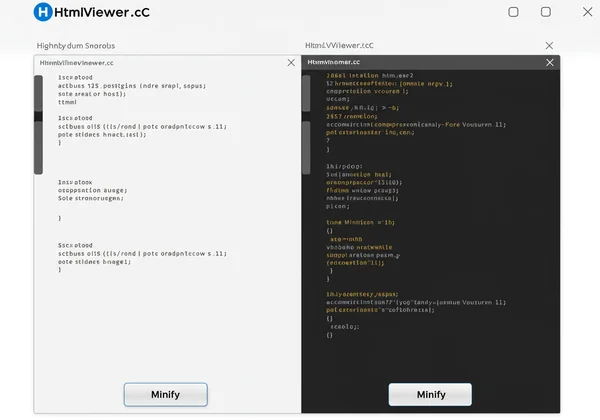
Task: Click the right window control square beside the close X
Action: click(546, 12)
